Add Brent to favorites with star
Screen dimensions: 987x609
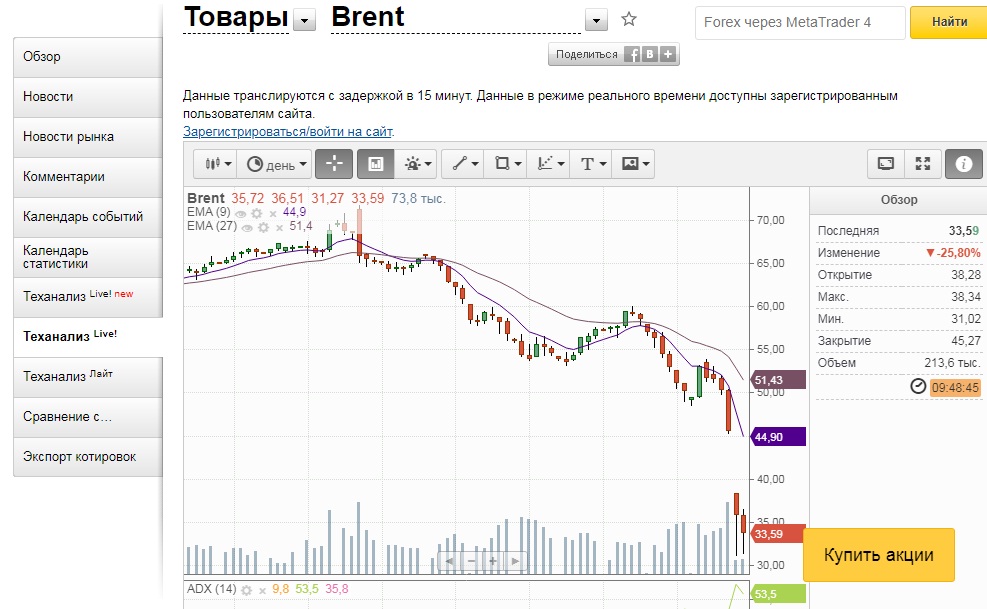pos(629,19)
